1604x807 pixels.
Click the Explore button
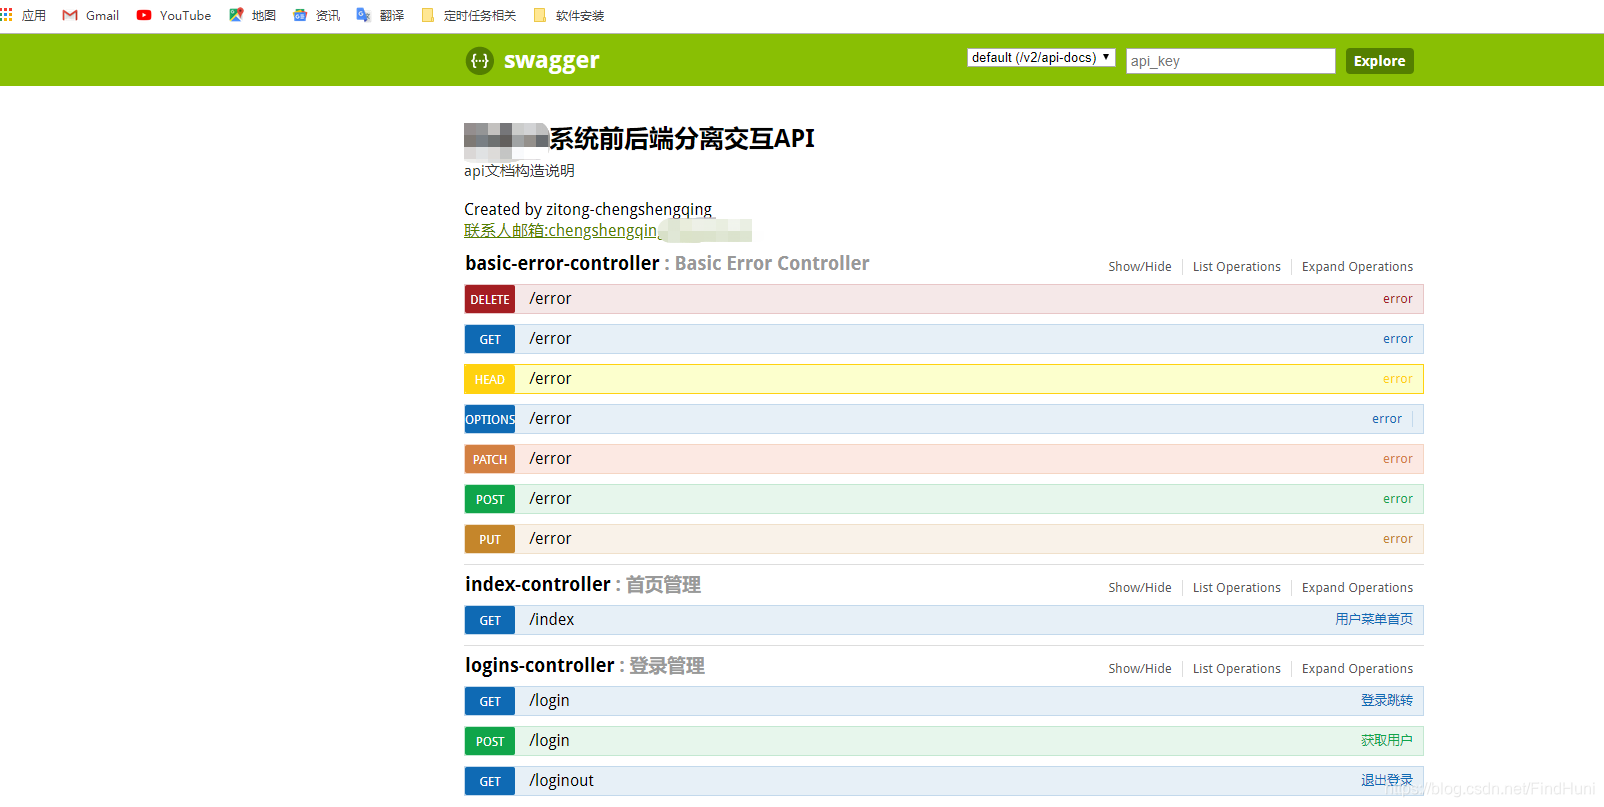(1379, 61)
